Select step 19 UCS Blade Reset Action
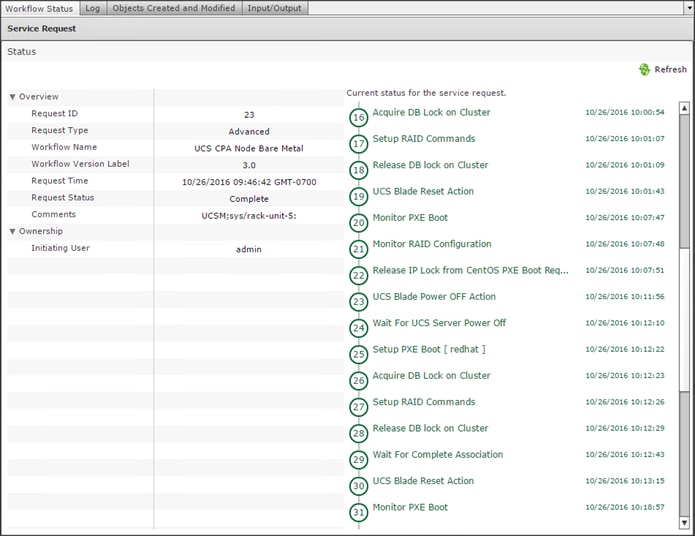This screenshot has height=536, width=695. pyautogui.click(x=423, y=192)
